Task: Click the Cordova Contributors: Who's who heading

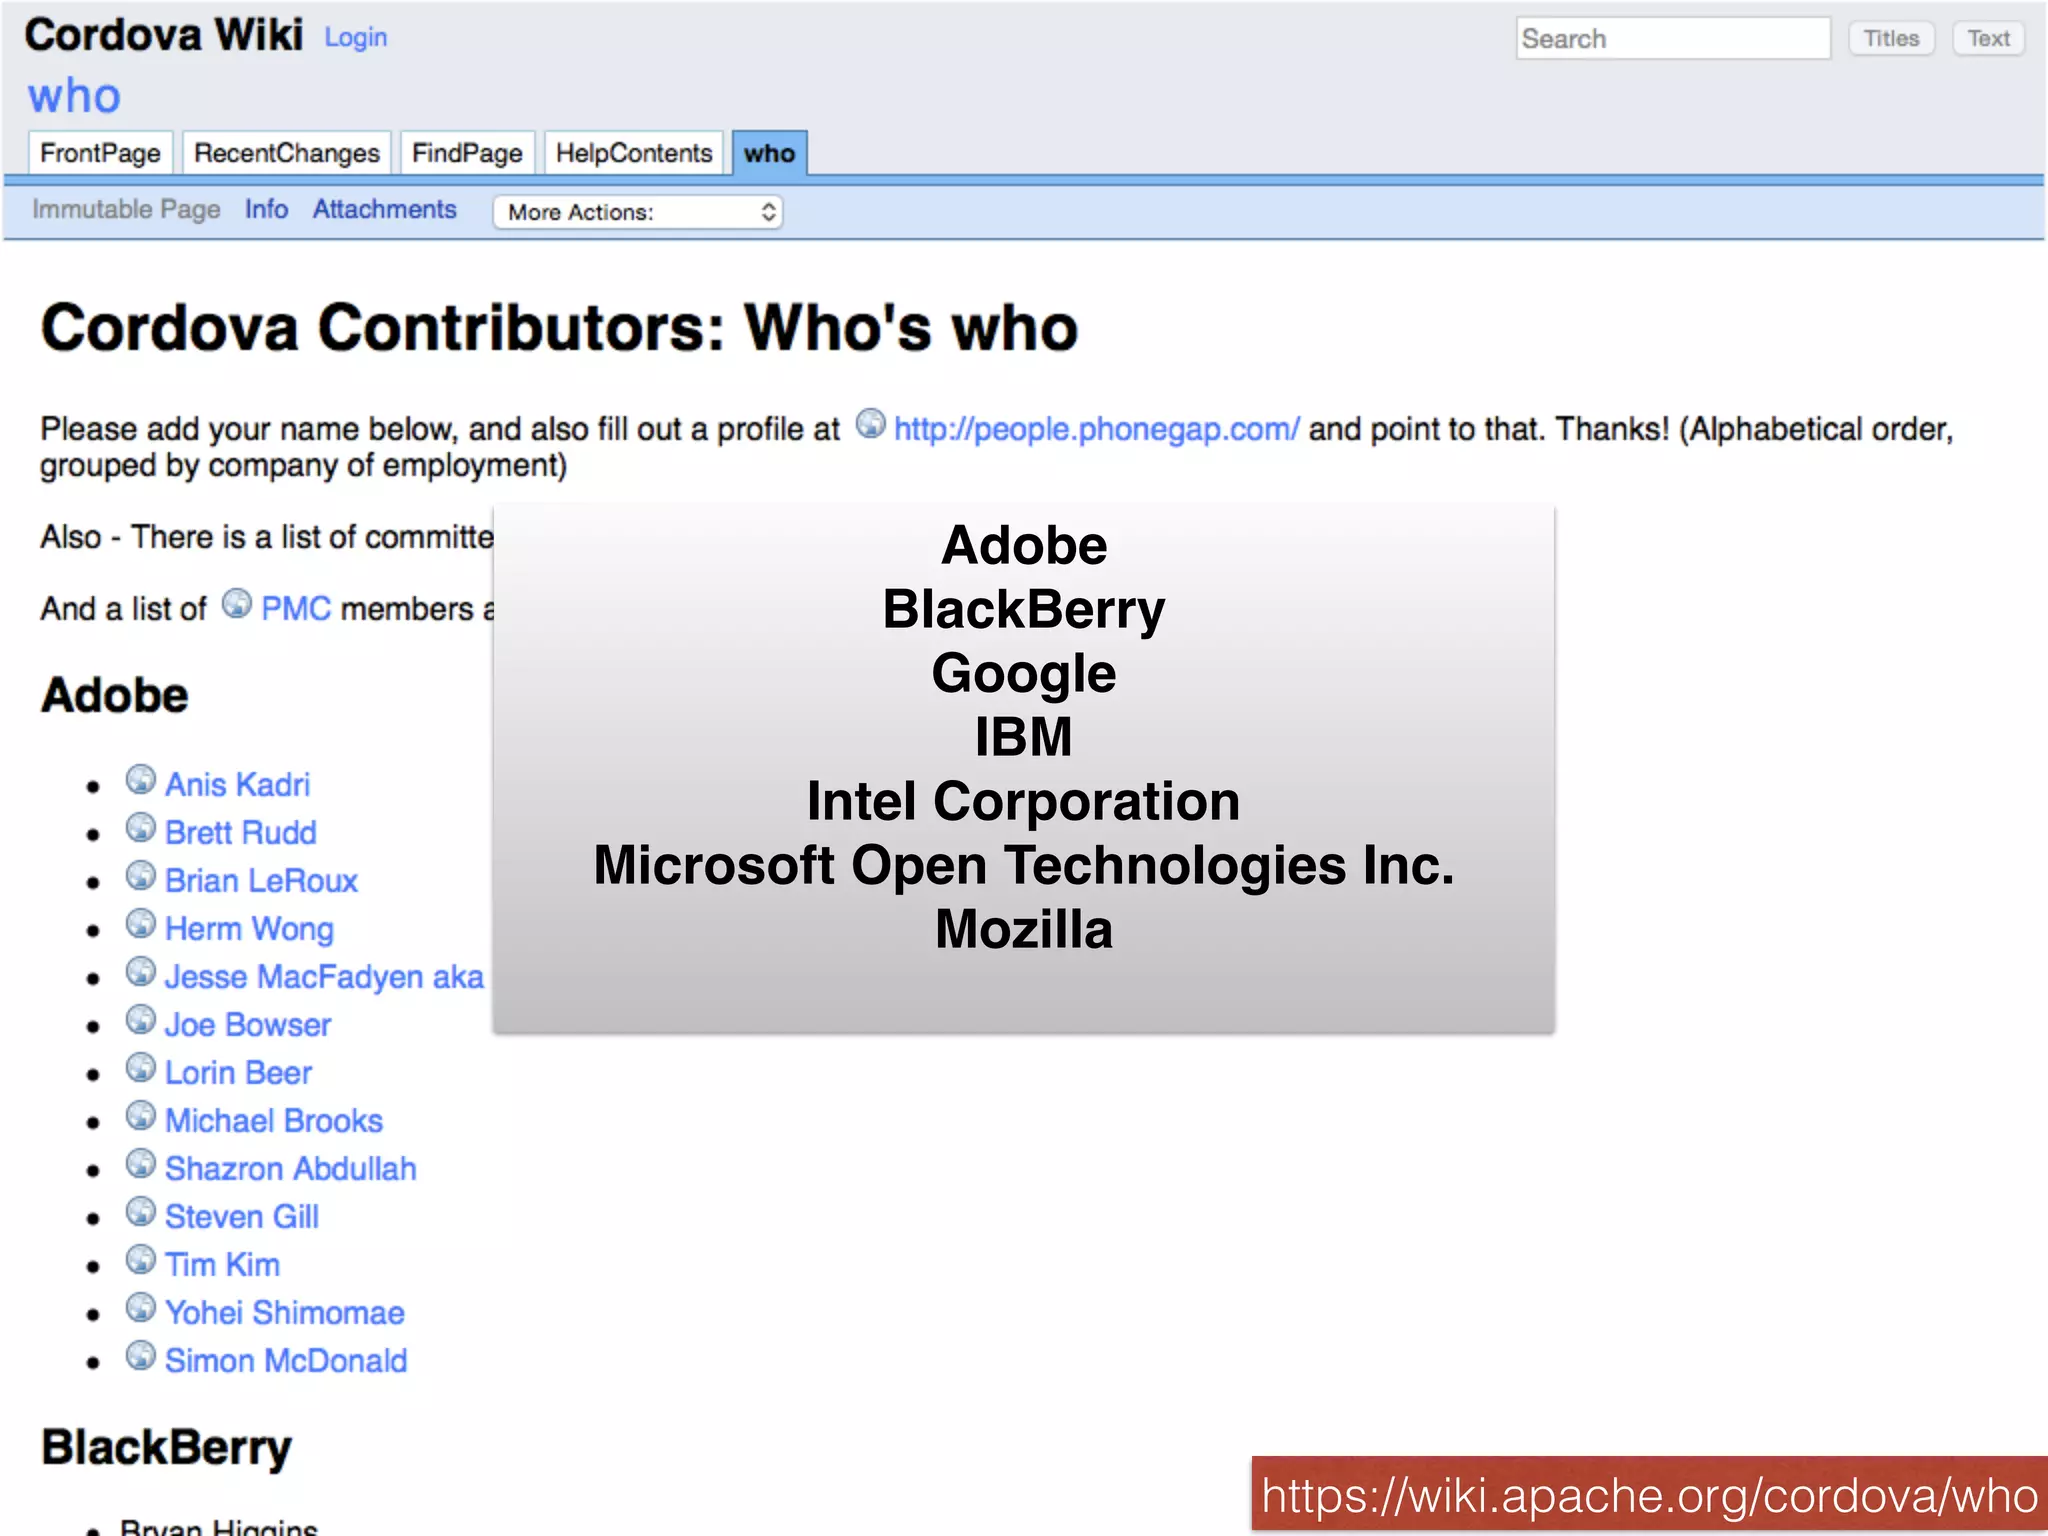Action: 560,328
